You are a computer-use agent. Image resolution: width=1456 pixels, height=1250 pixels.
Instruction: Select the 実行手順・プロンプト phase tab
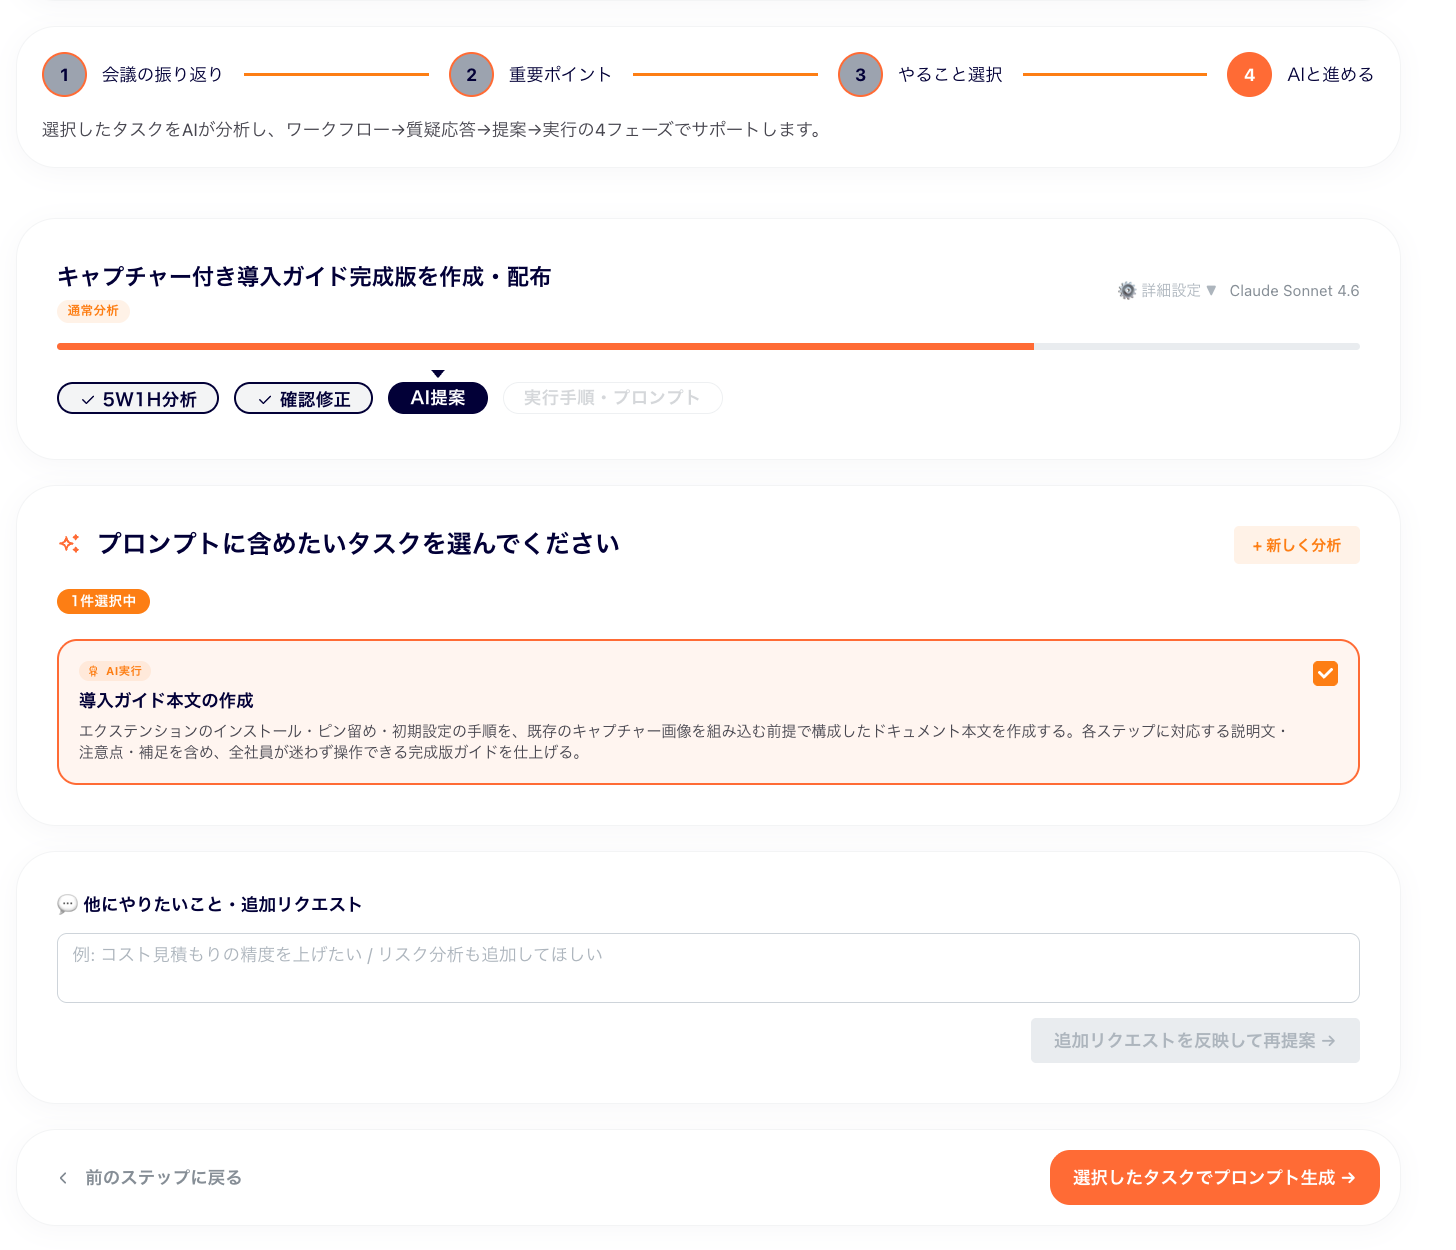(x=612, y=398)
